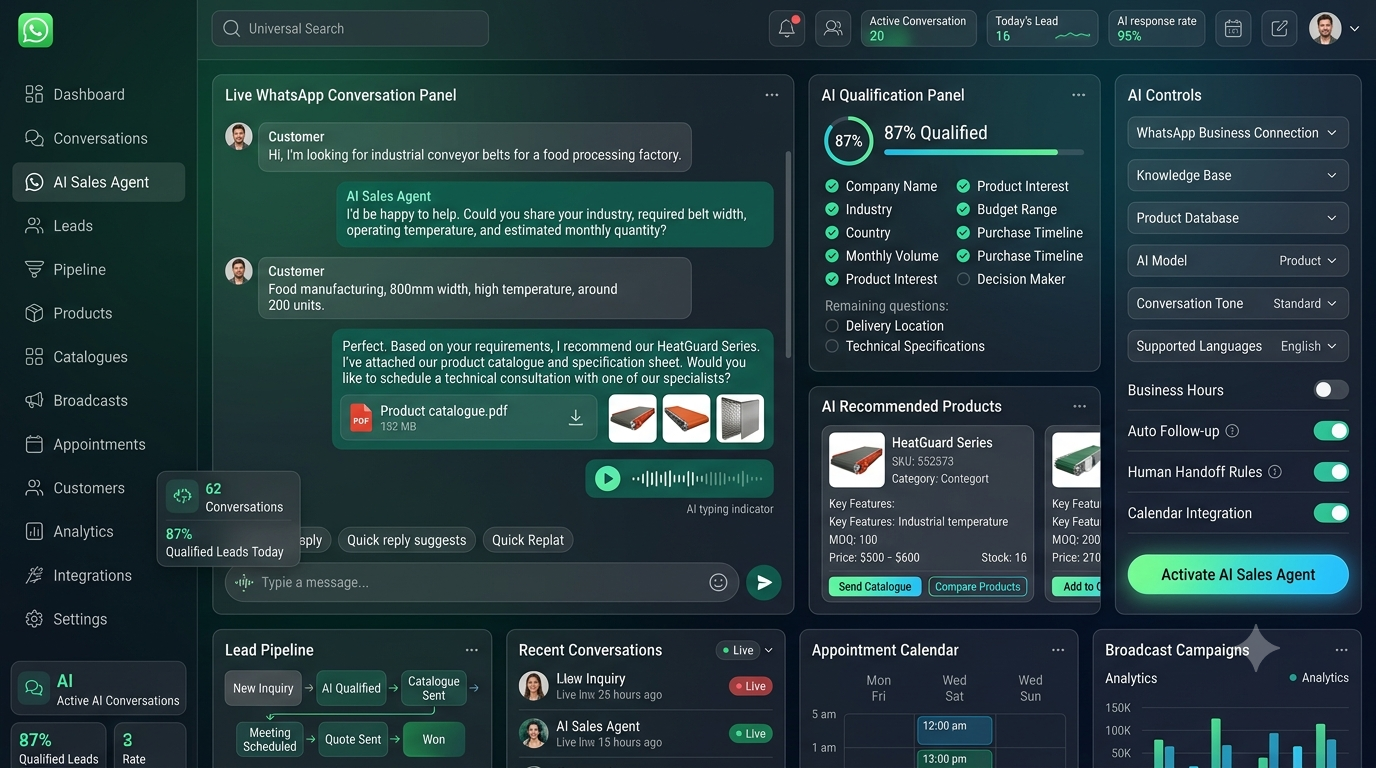The width and height of the screenshot is (1376, 768).
Task: Disable Auto Follow-up switch
Action: [x=1331, y=431]
